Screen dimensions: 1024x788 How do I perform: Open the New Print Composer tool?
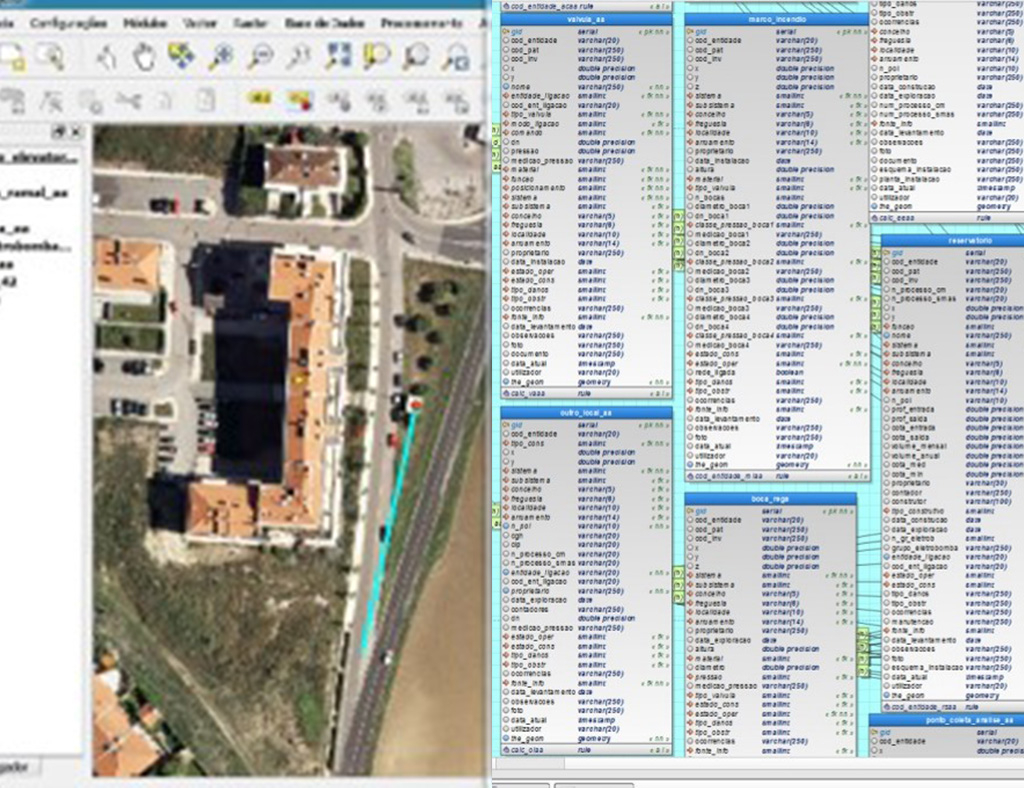(x=12, y=56)
